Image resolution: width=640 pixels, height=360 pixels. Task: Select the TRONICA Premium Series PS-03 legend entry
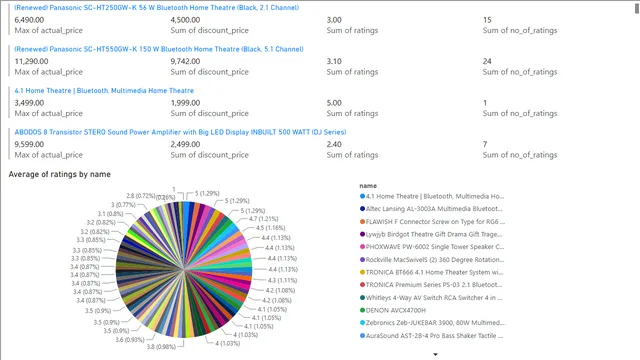pos(431,285)
